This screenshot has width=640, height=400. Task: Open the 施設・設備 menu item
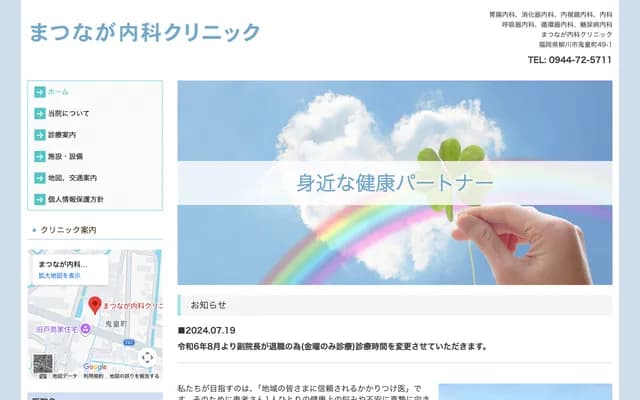click(x=65, y=156)
